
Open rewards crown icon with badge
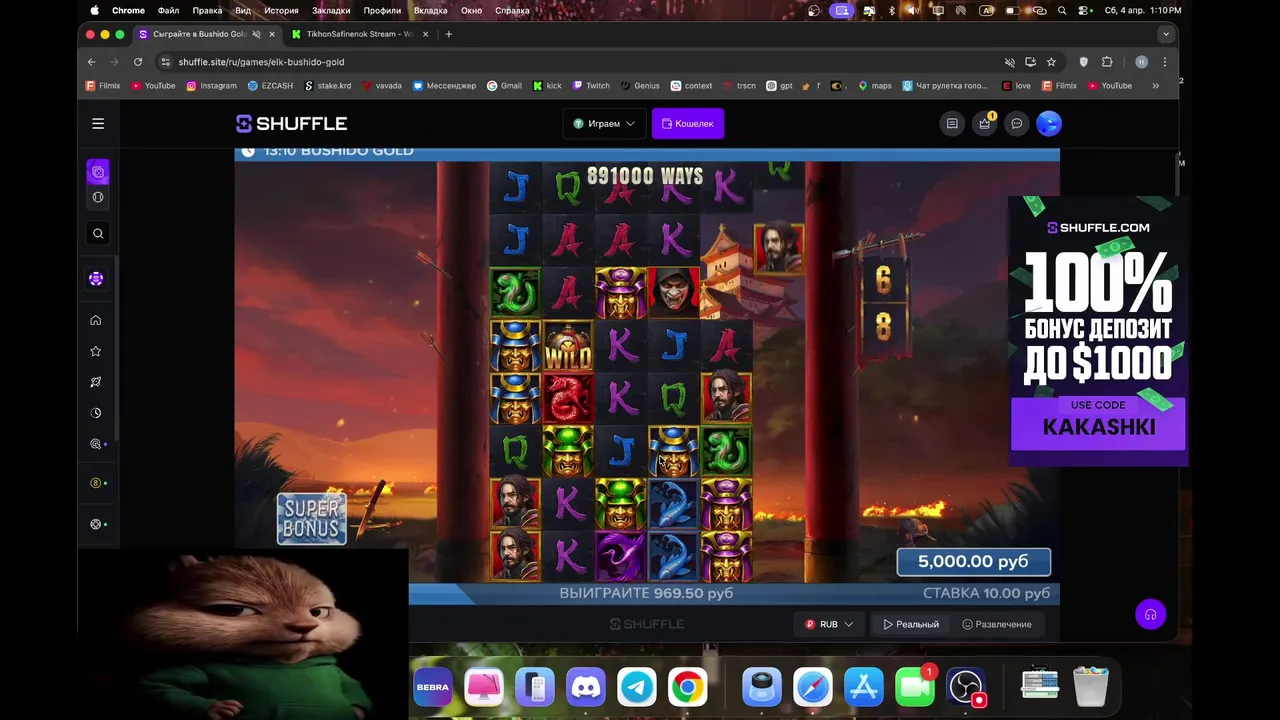click(985, 124)
